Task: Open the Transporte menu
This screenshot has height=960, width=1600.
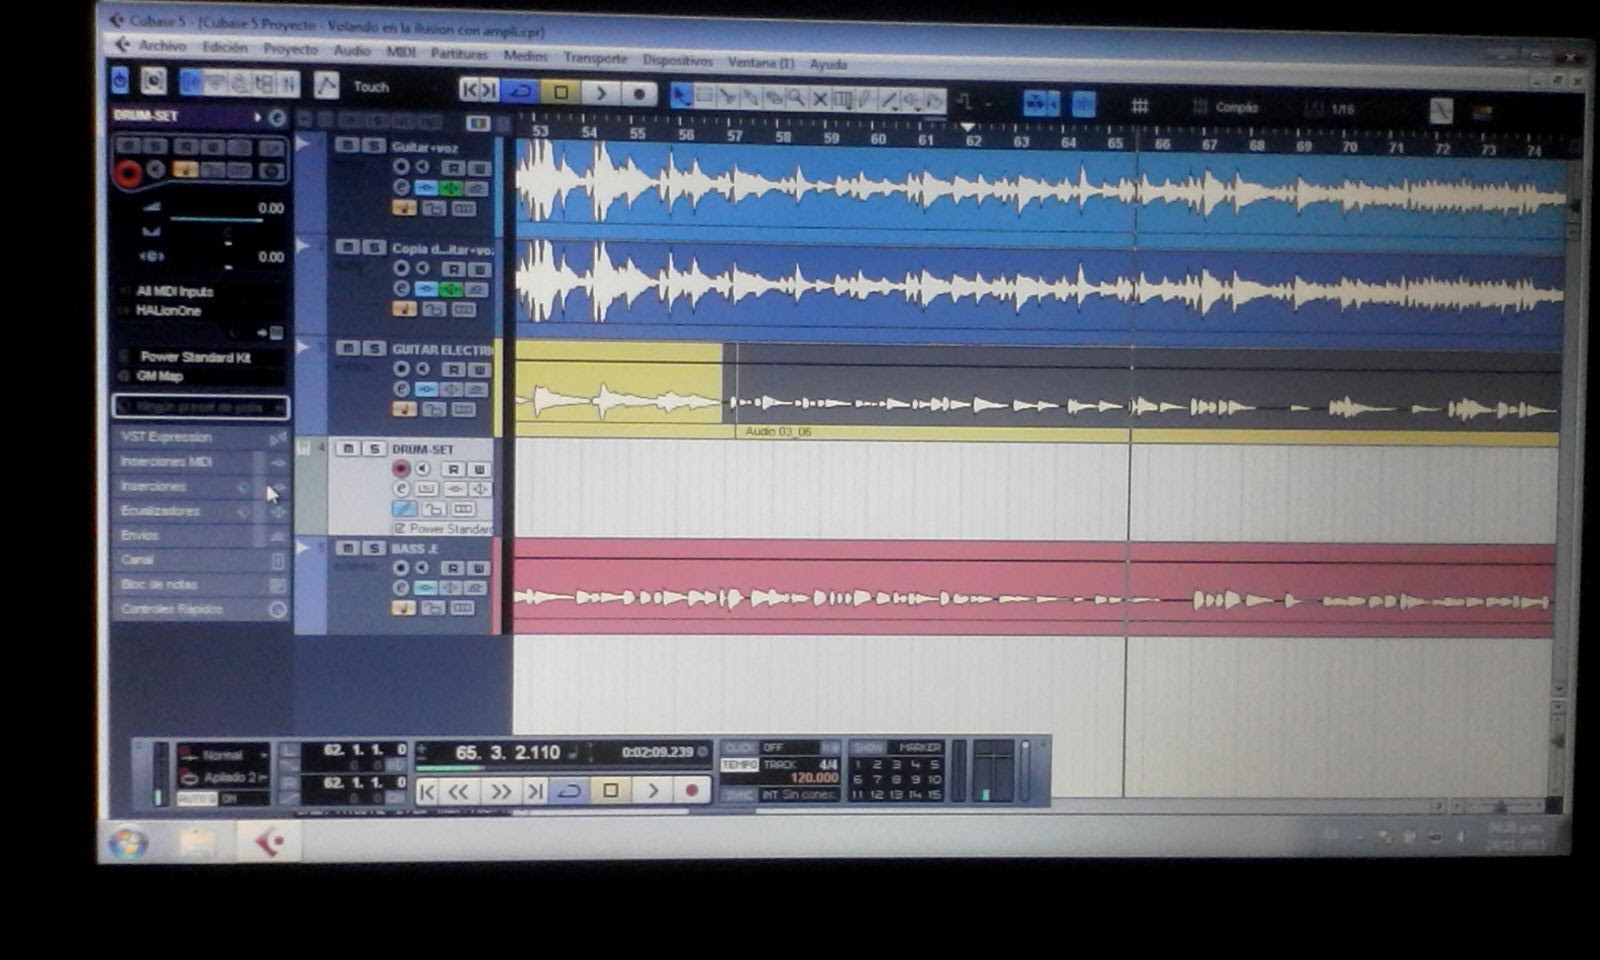Action: point(595,58)
